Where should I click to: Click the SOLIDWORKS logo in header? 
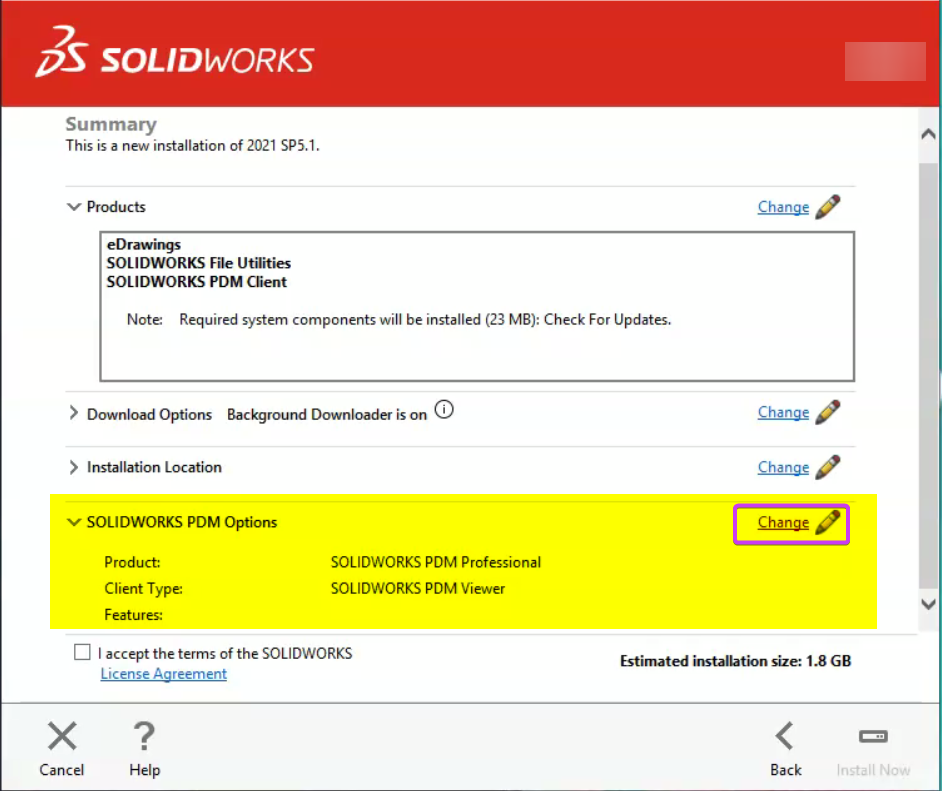[x=175, y=53]
